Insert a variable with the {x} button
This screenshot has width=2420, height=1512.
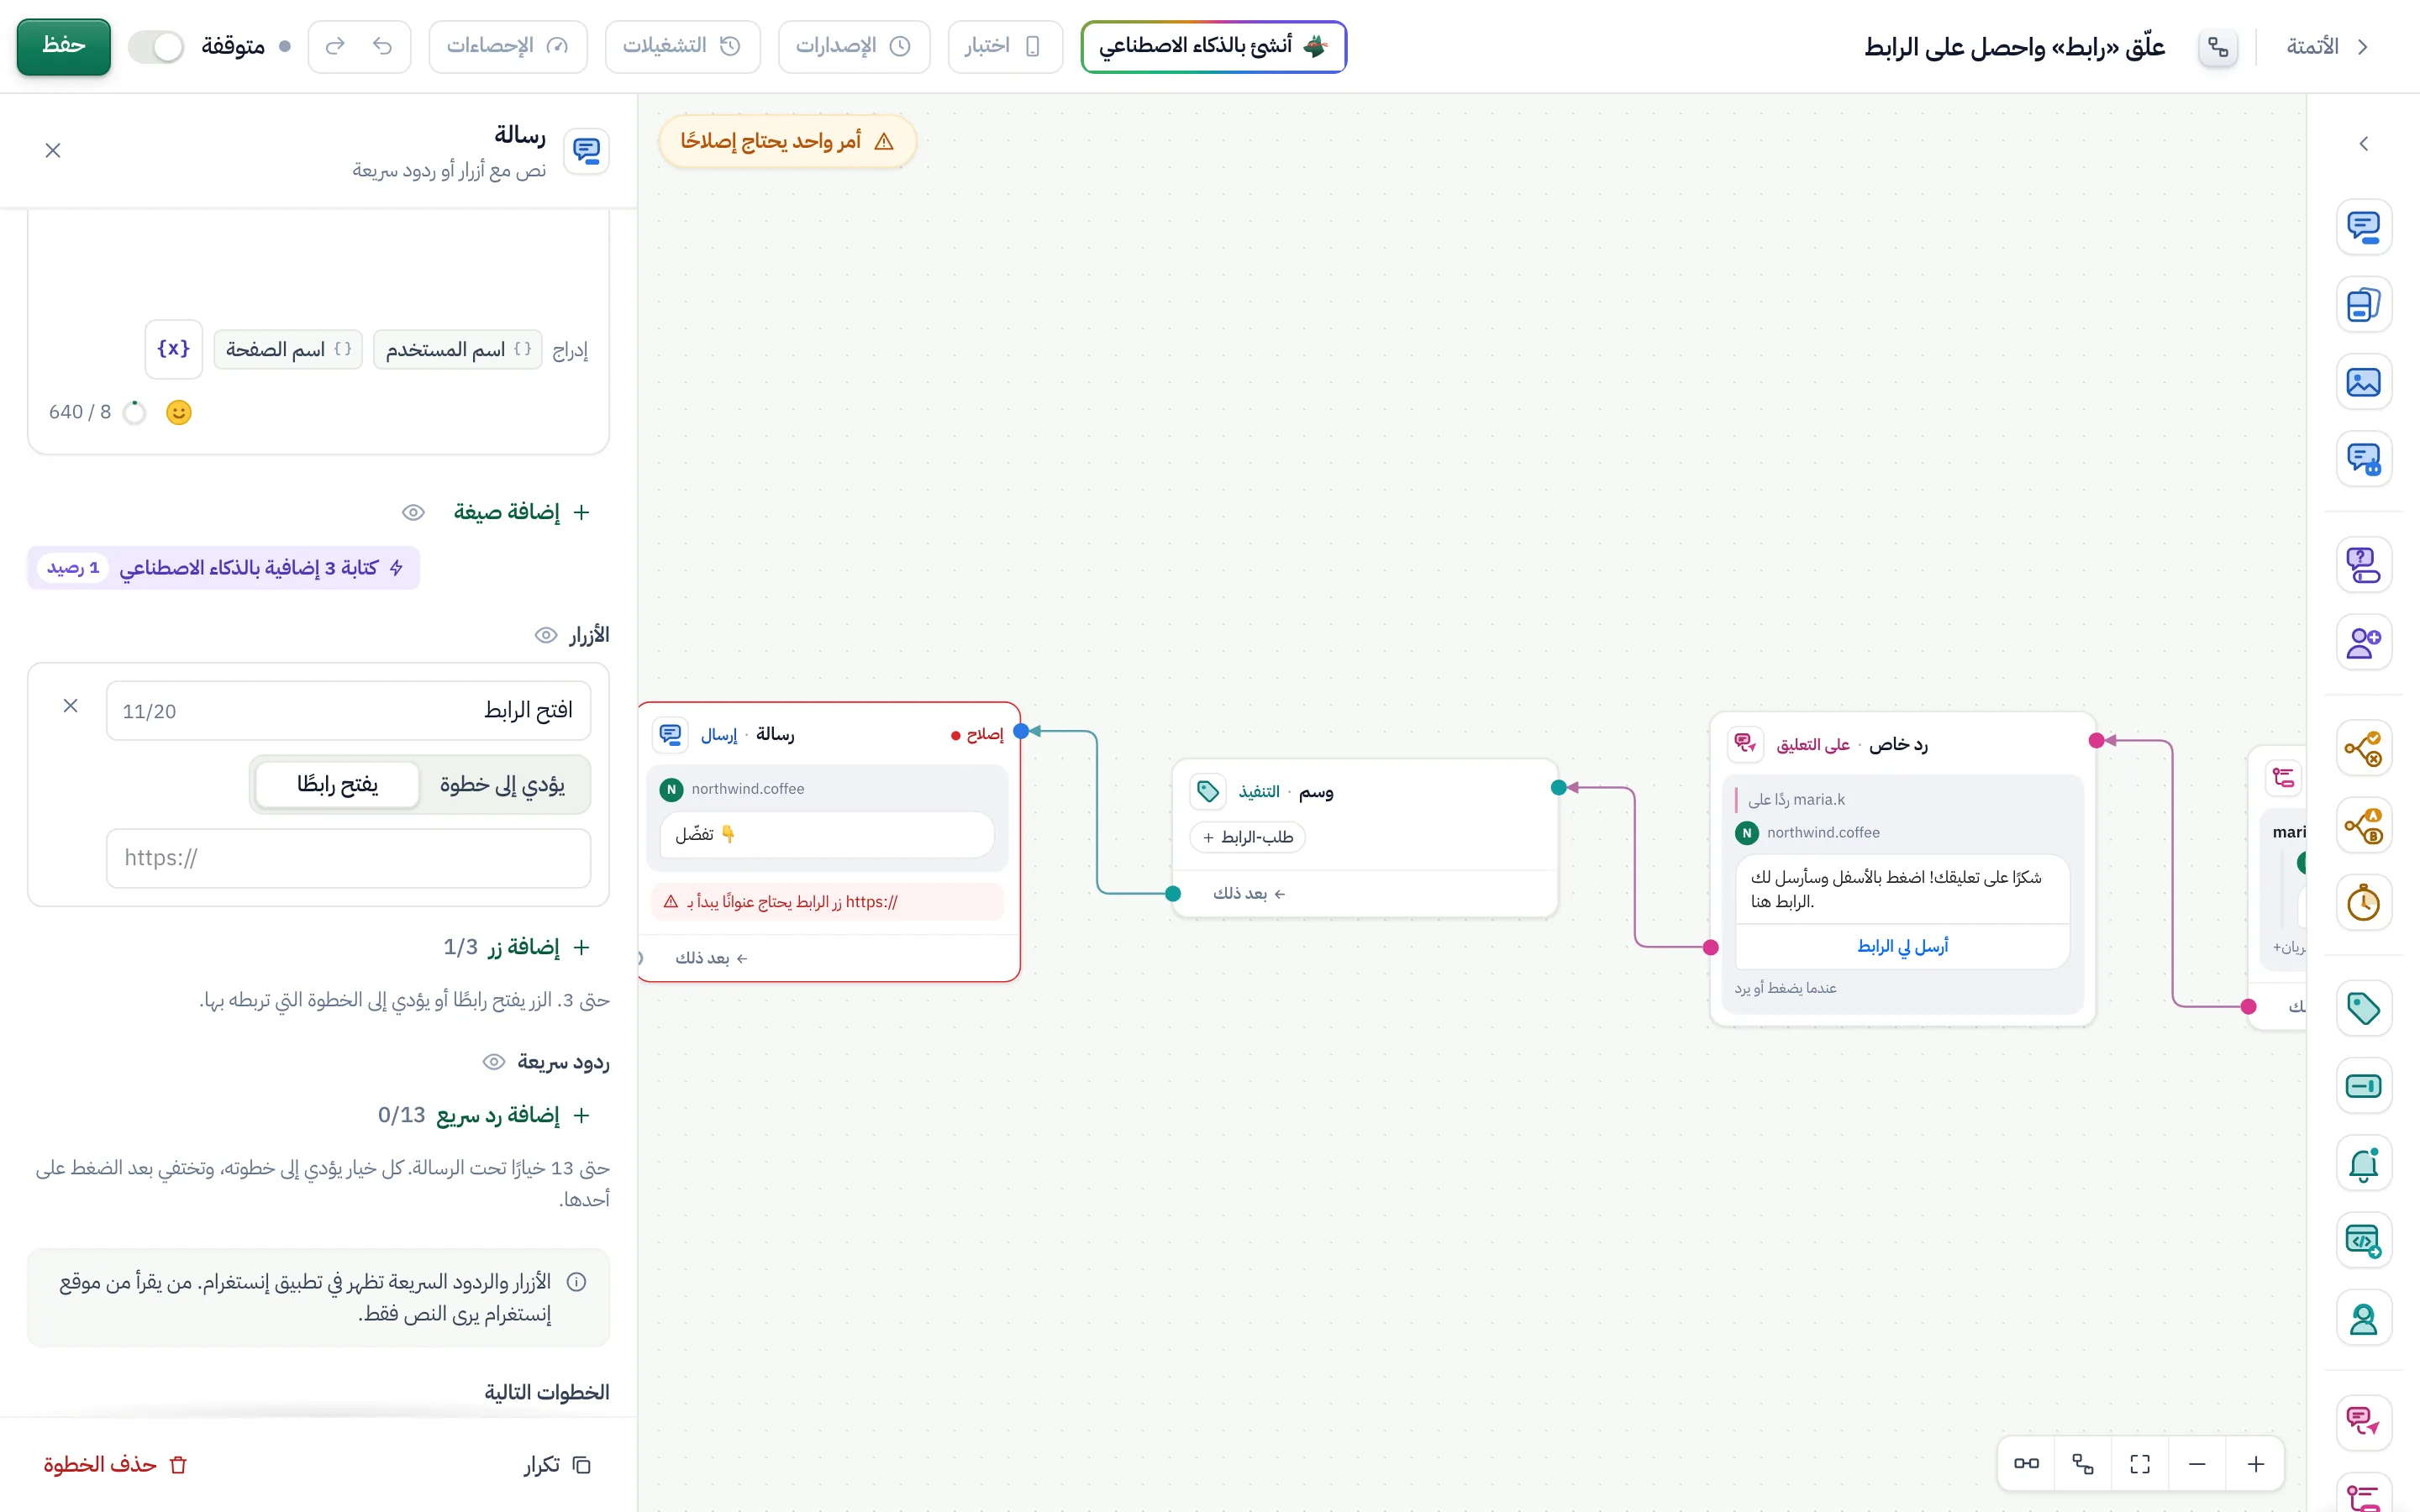click(x=173, y=349)
